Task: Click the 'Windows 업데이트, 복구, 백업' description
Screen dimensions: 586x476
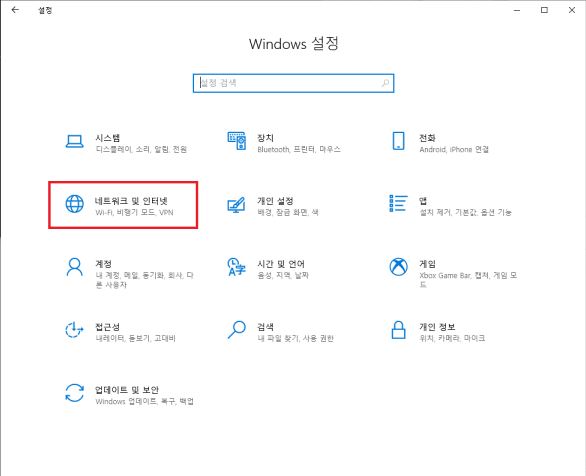Action: point(145,401)
